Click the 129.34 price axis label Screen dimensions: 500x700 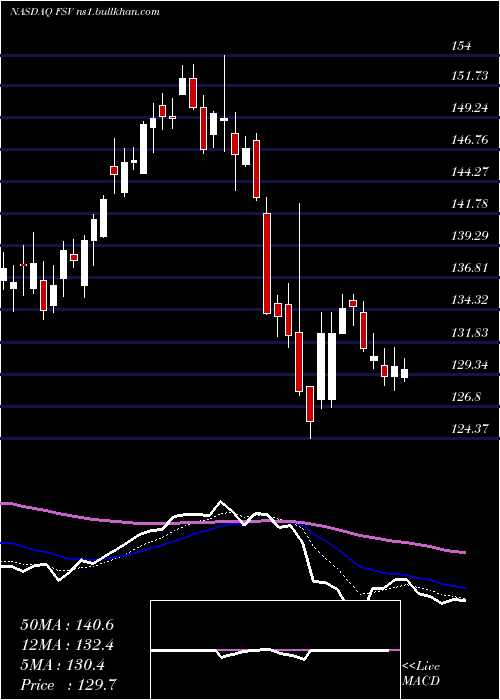(x=470, y=365)
